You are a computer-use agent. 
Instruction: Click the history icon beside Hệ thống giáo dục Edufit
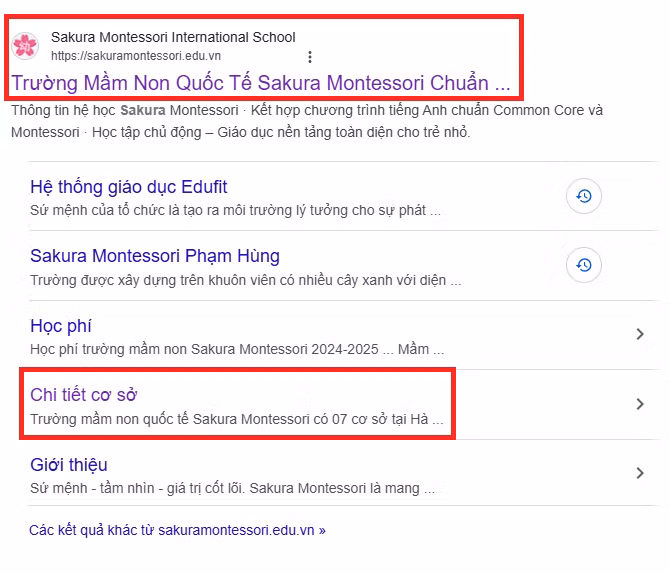[584, 196]
